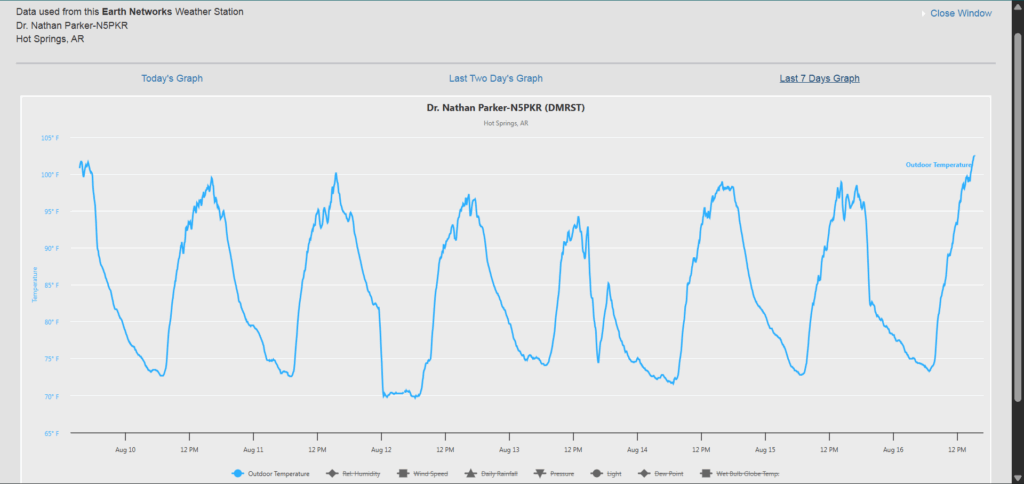This screenshot has width=1024, height=484.
Task: Switch to Today's Graph
Action: pos(172,78)
